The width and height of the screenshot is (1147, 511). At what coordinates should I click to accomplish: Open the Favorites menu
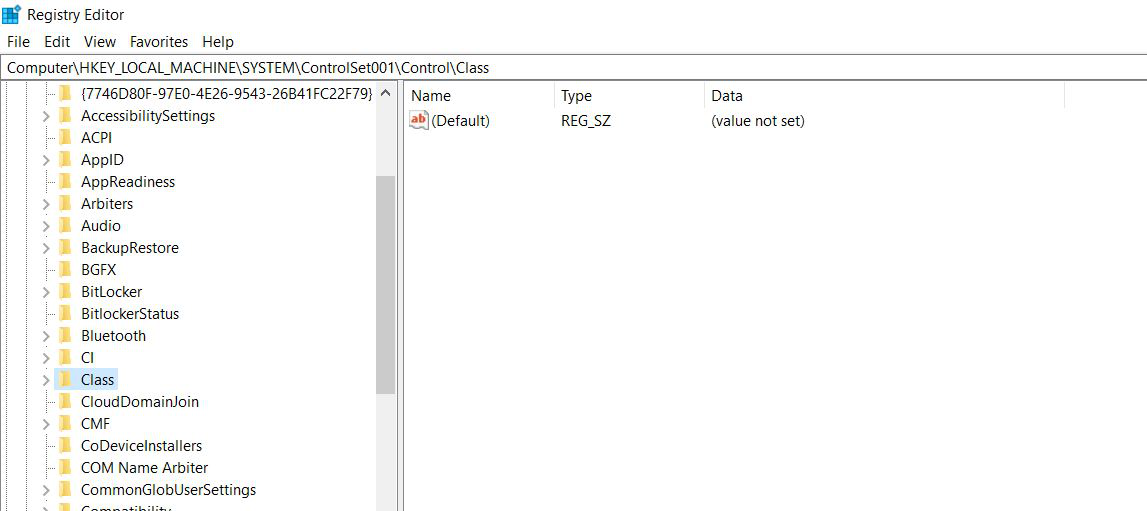(158, 42)
